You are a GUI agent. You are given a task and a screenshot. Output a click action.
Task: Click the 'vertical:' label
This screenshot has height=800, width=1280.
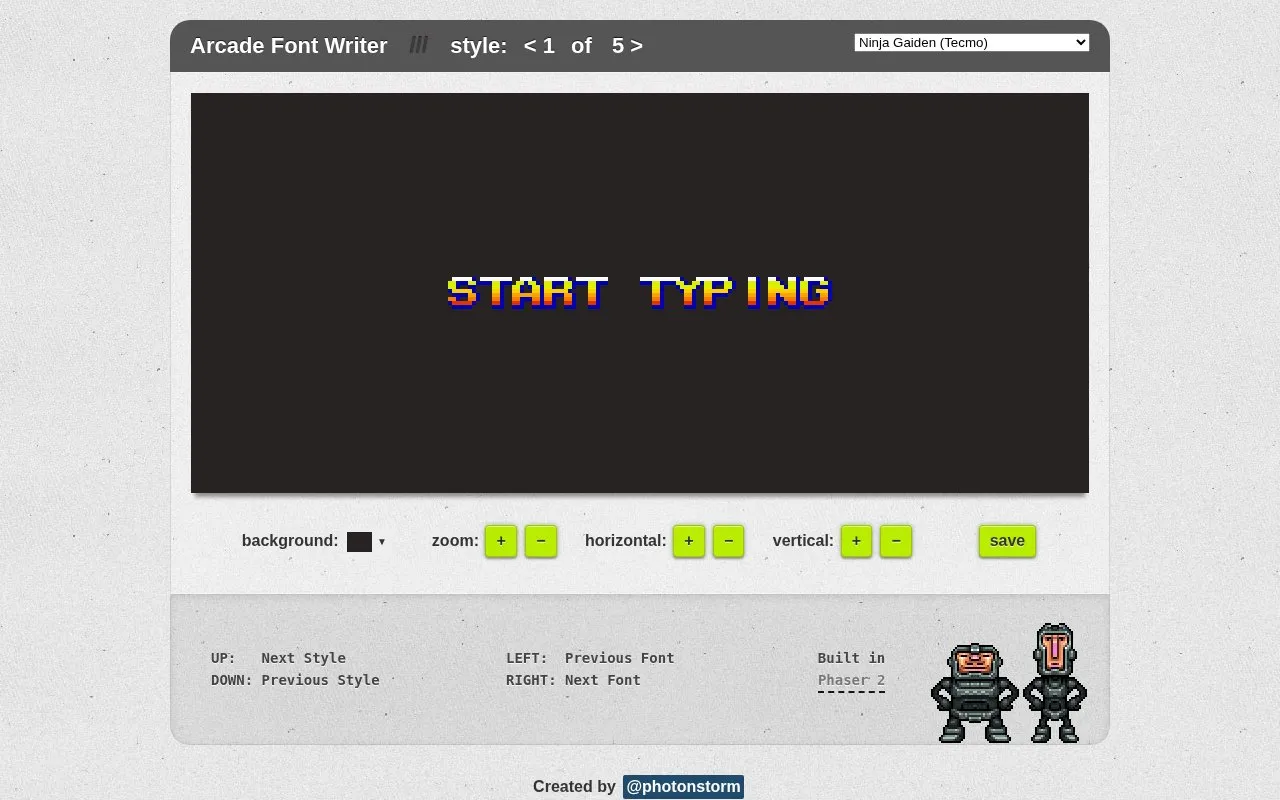(x=803, y=541)
